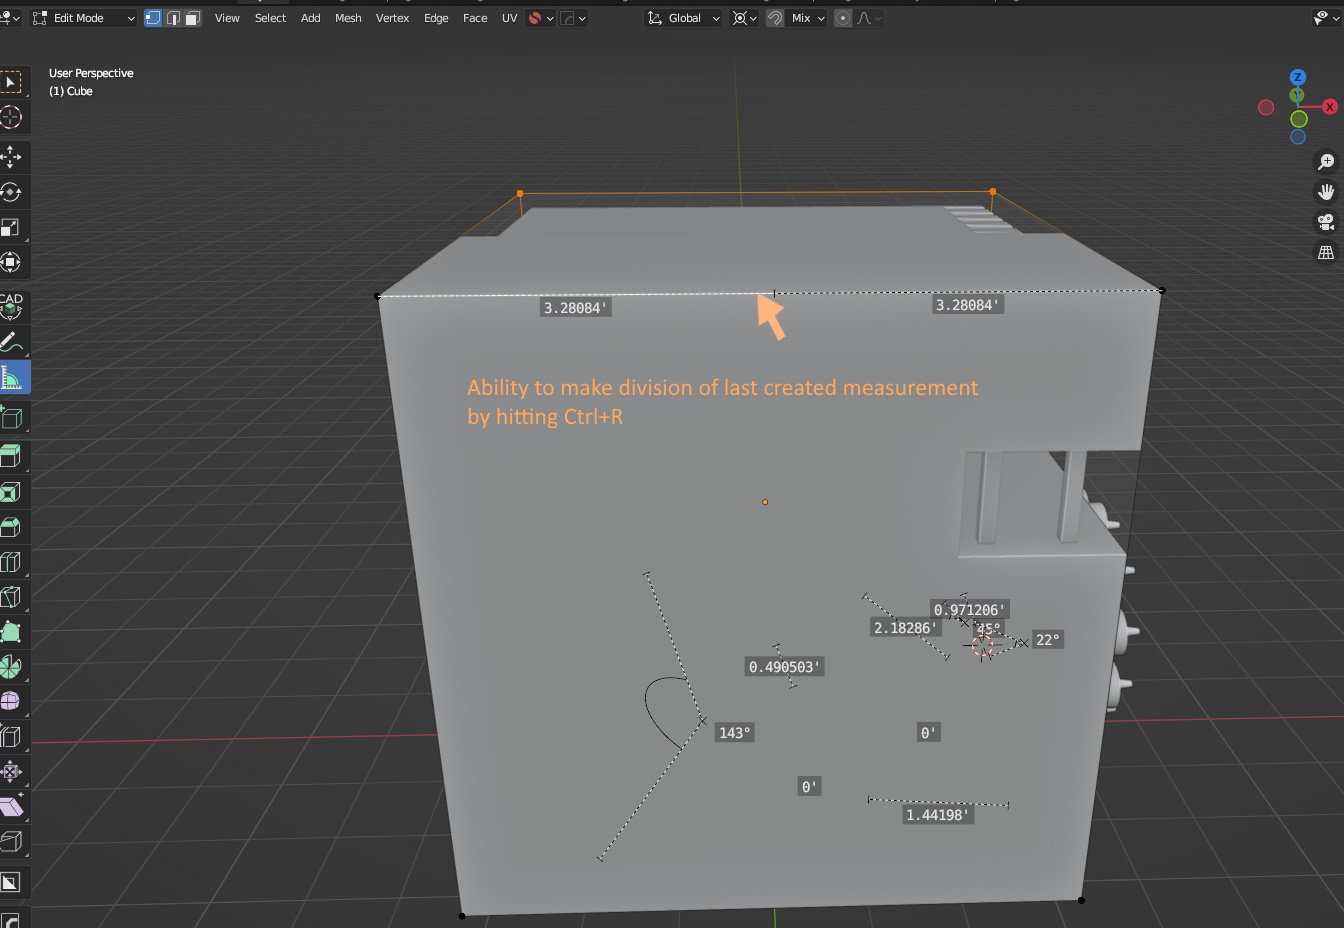1344x928 pixels.
Task: Enable edge select mode
Action: pyautogui.click(x=173, y=18)
